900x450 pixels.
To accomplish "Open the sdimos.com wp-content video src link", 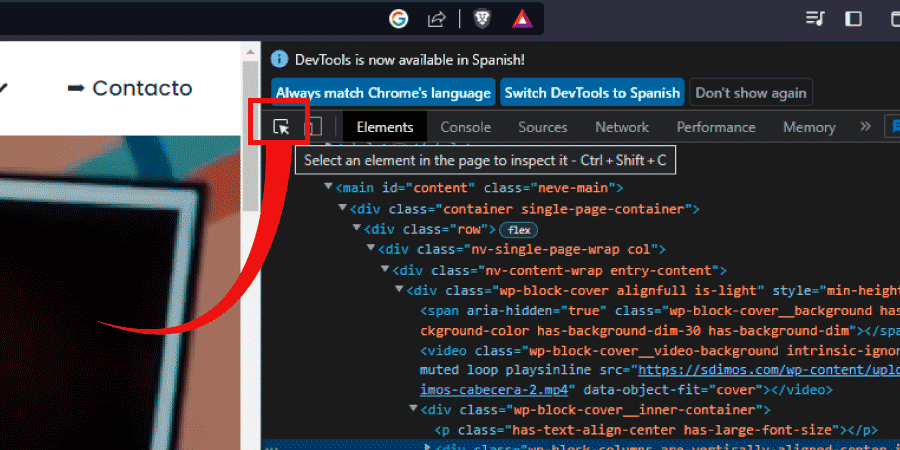I will [x=769, y=368].
